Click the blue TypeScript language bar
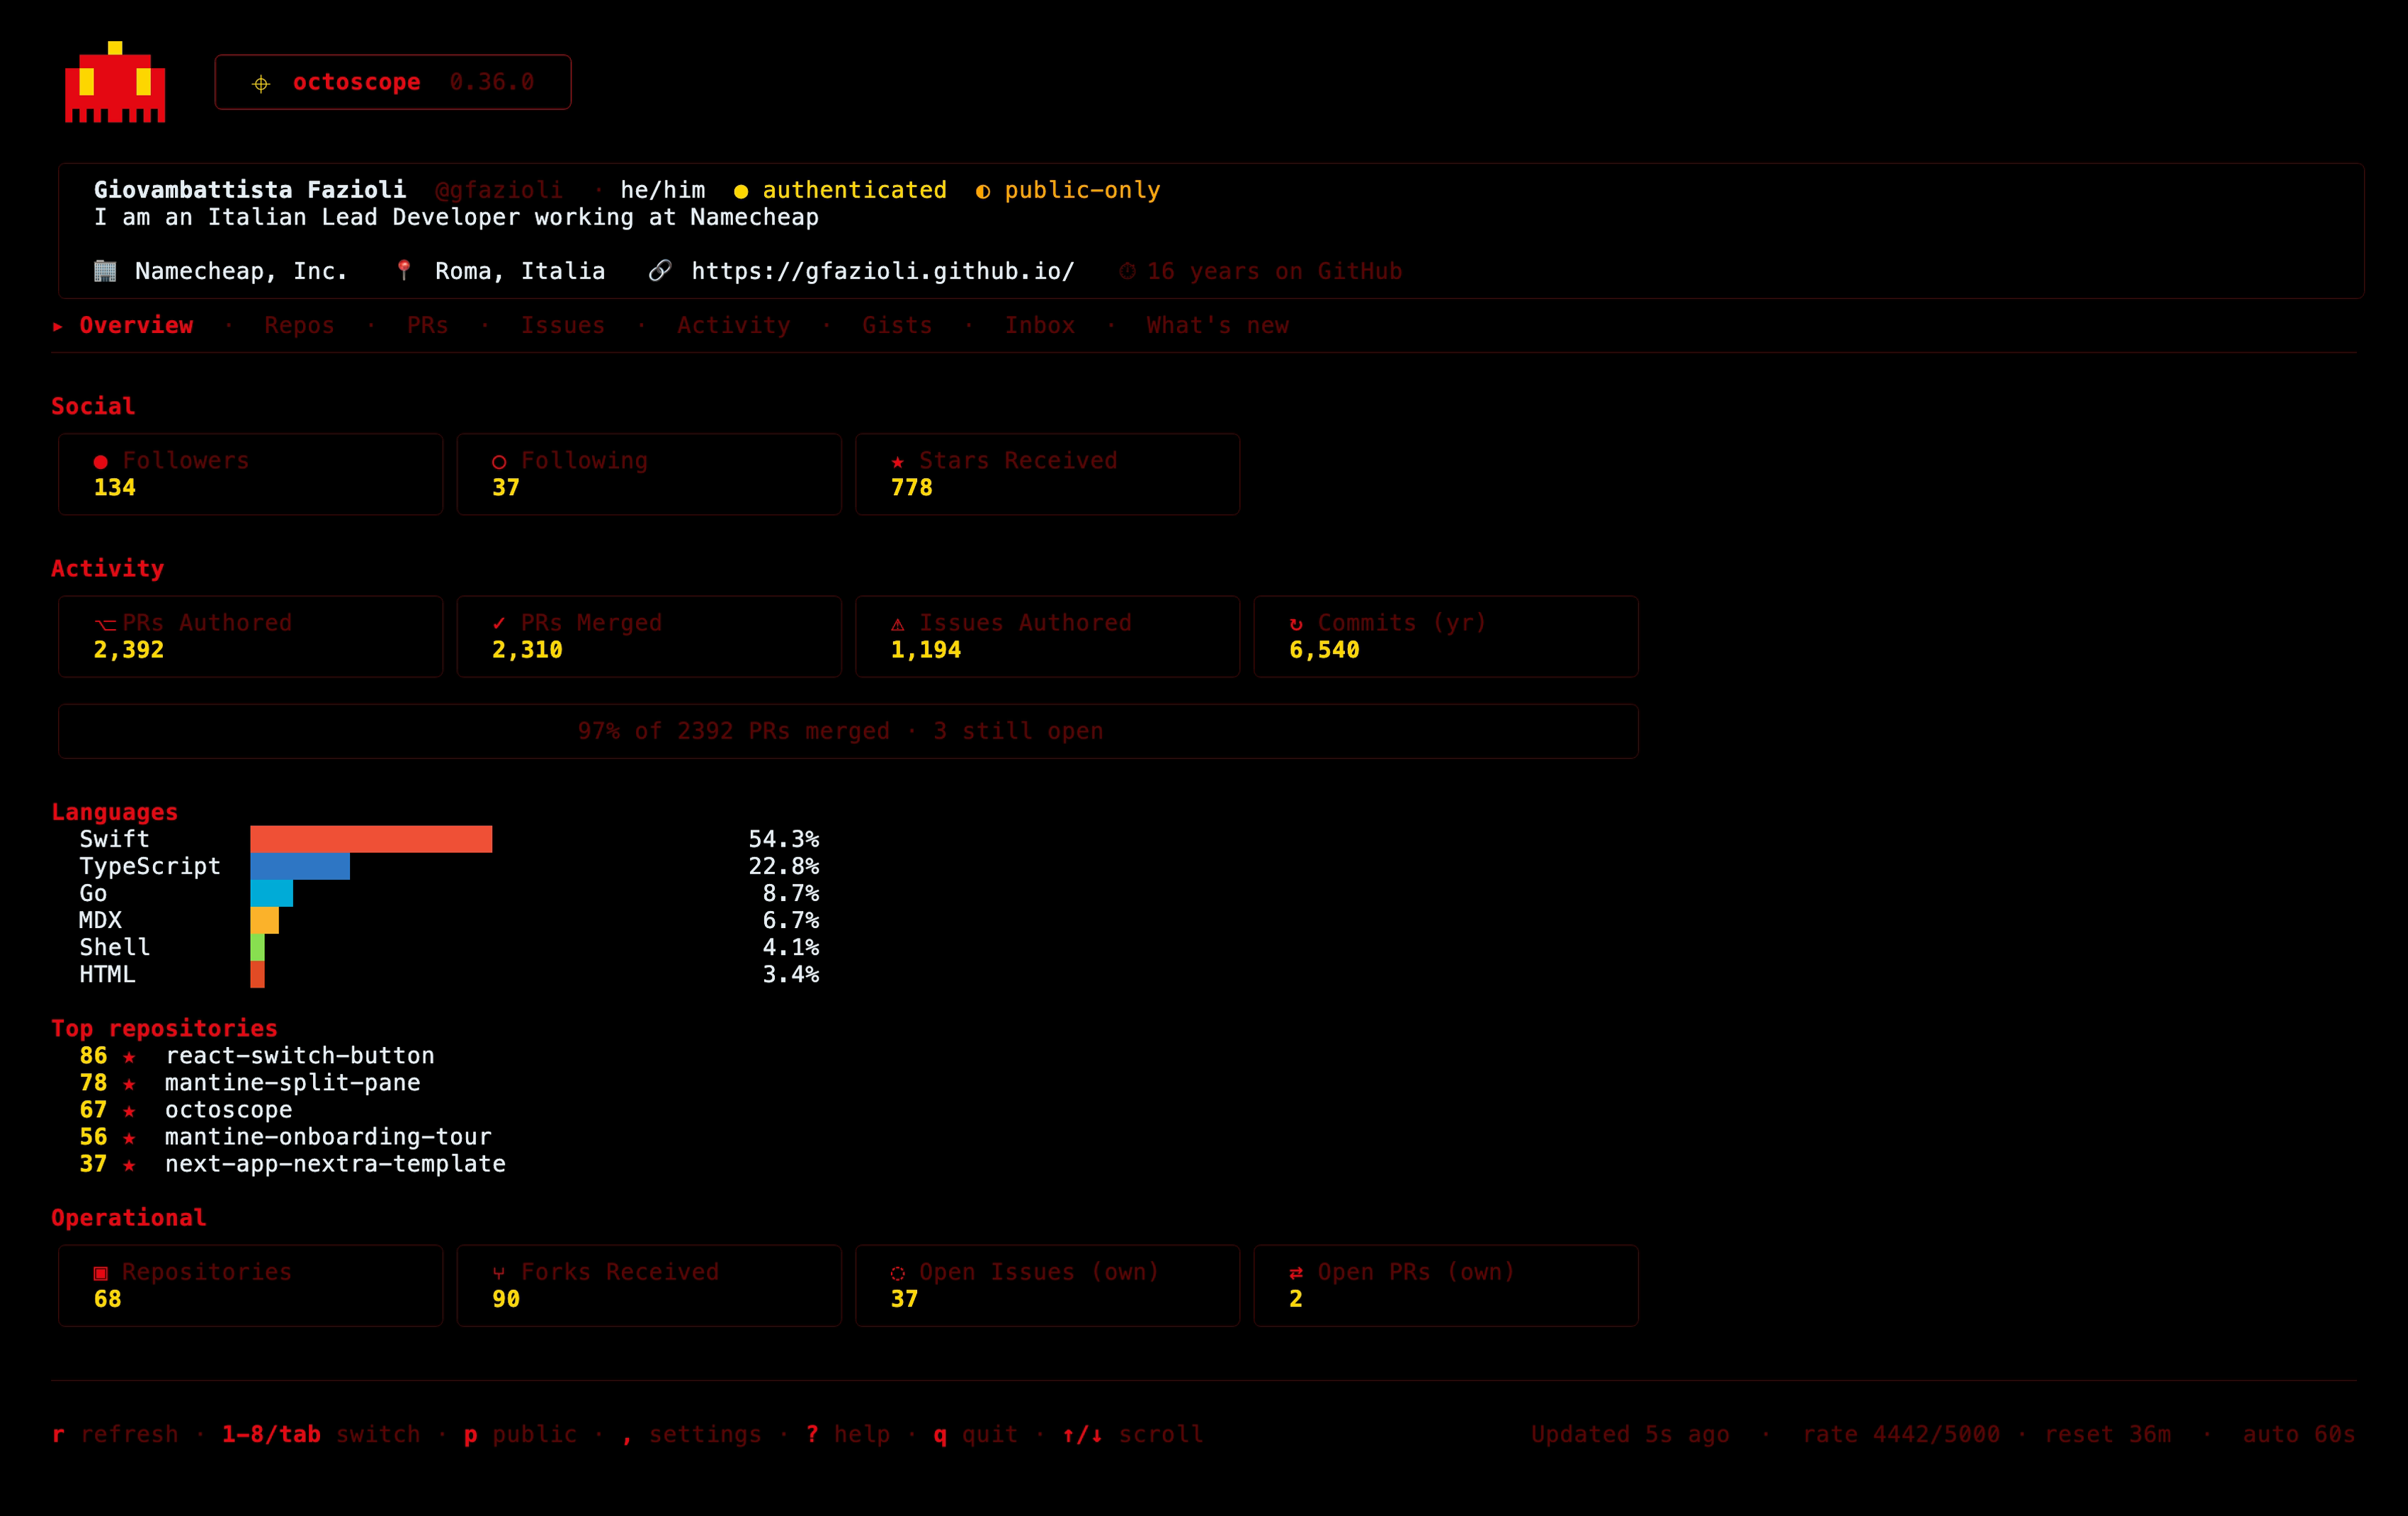 [x=300, y=866]
